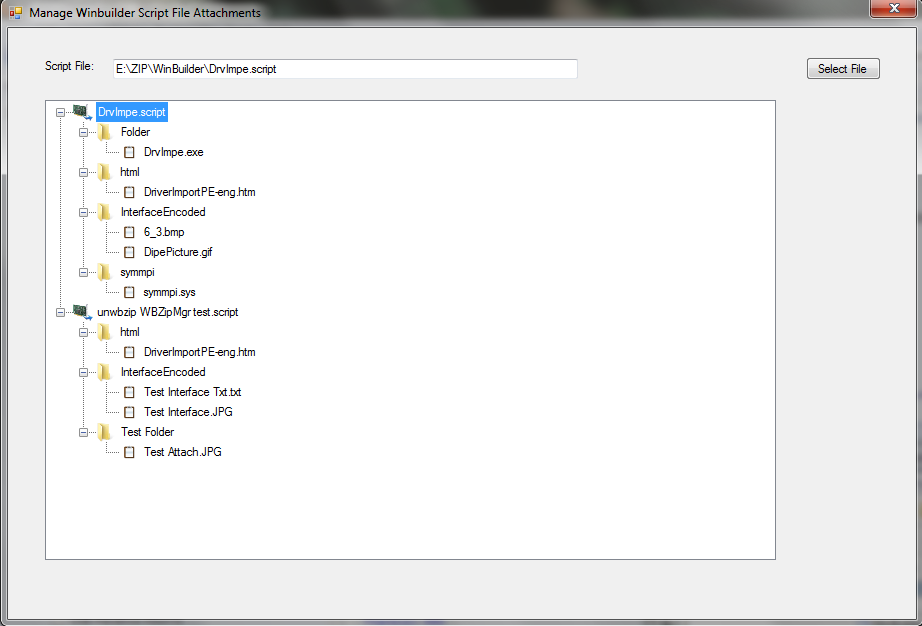Collapse the Test Folder node

pos(84,432)
